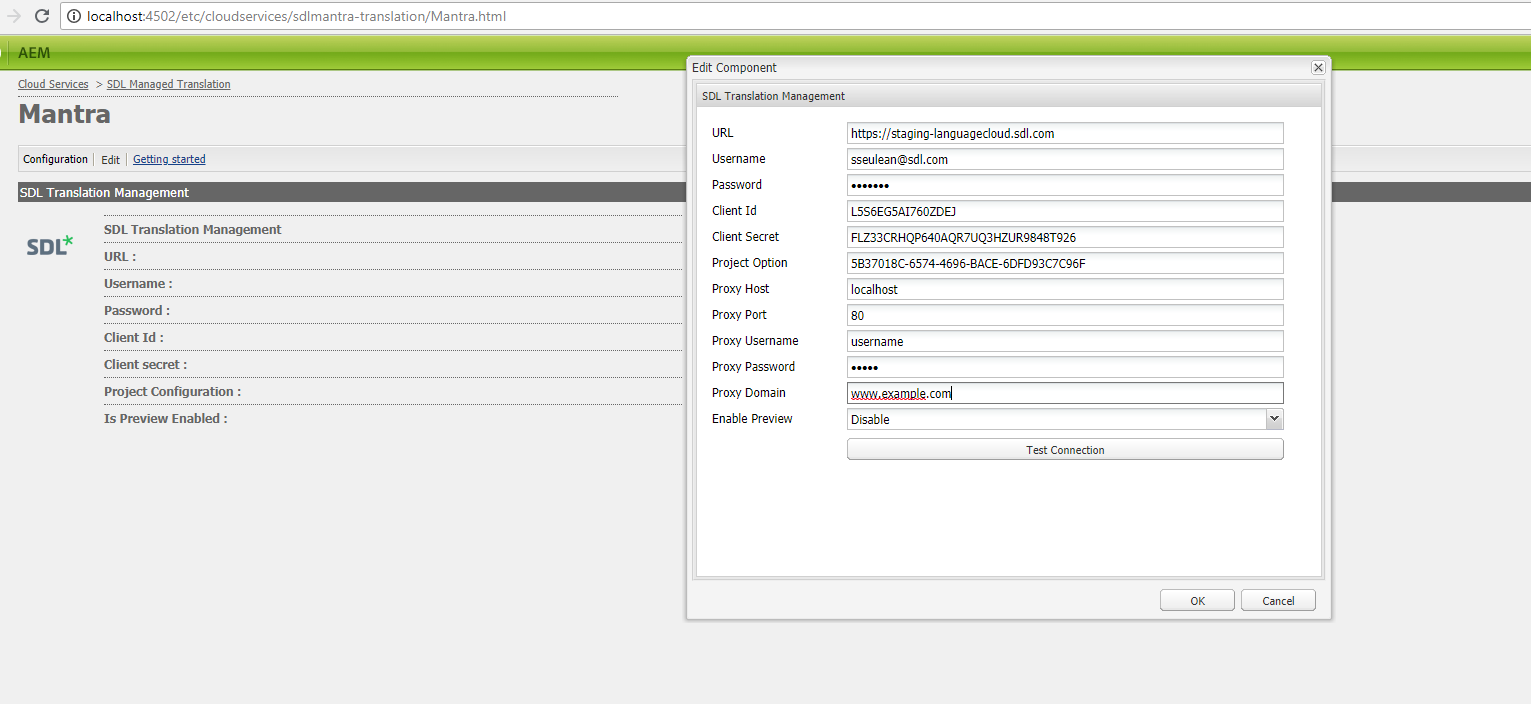The image size is (1531, 704).
Task: Open the Configuration tab
Action: coord(56,159)
